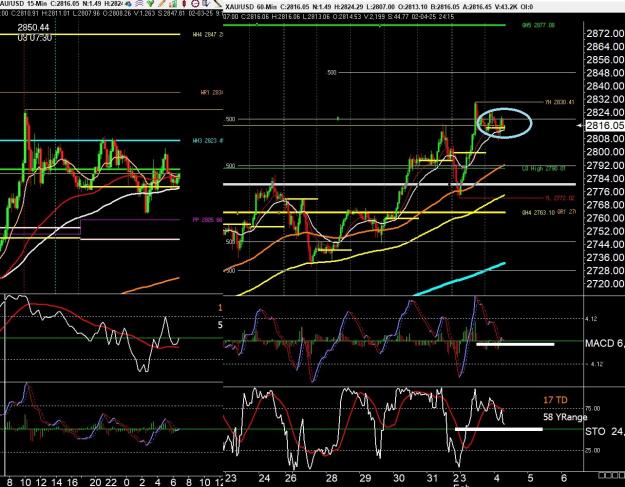This screenshot has height=487, width=625.
Task: Click the up-down arrows toolbar icon
Action: pos(206,3)
